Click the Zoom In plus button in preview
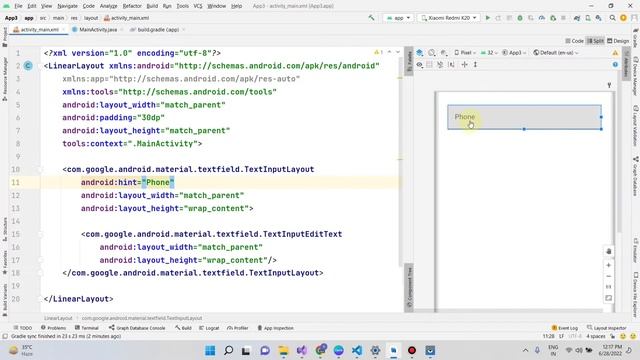640x360 pixels. coord(609,265)
